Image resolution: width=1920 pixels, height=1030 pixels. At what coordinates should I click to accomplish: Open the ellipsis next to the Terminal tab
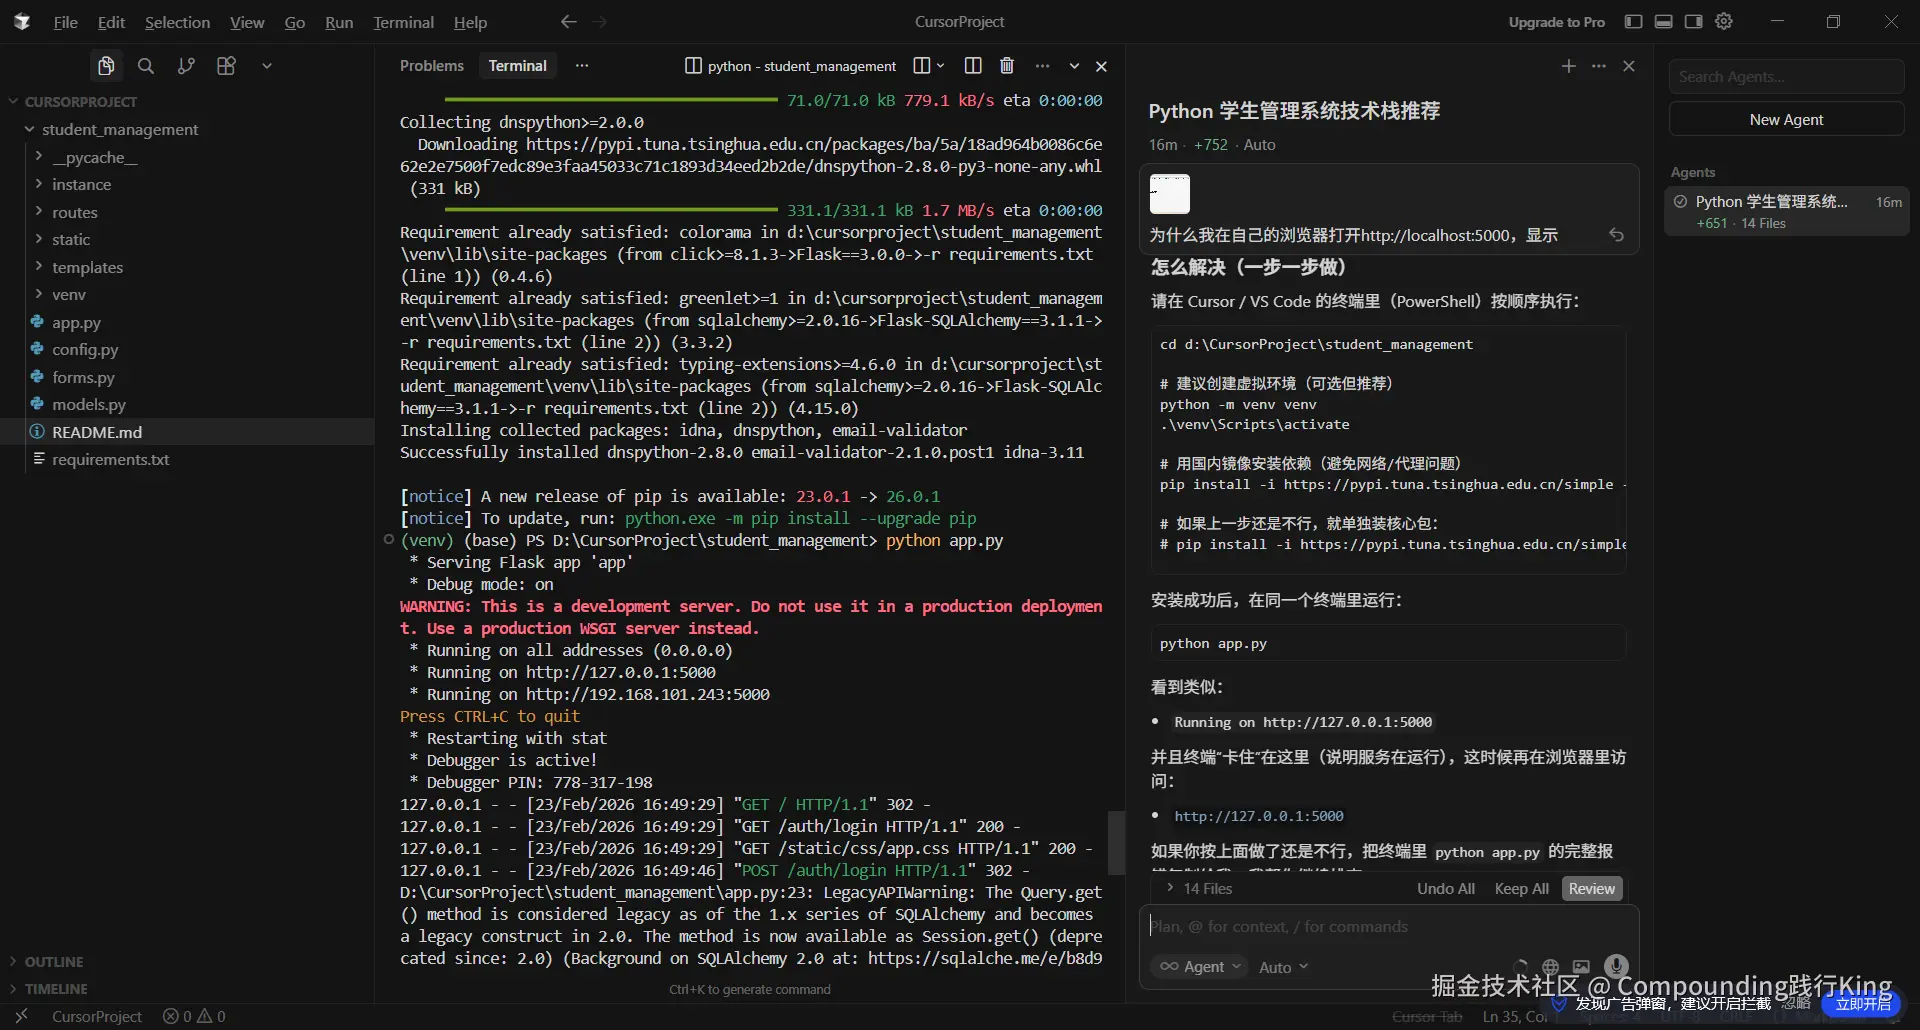coord(582,66)
